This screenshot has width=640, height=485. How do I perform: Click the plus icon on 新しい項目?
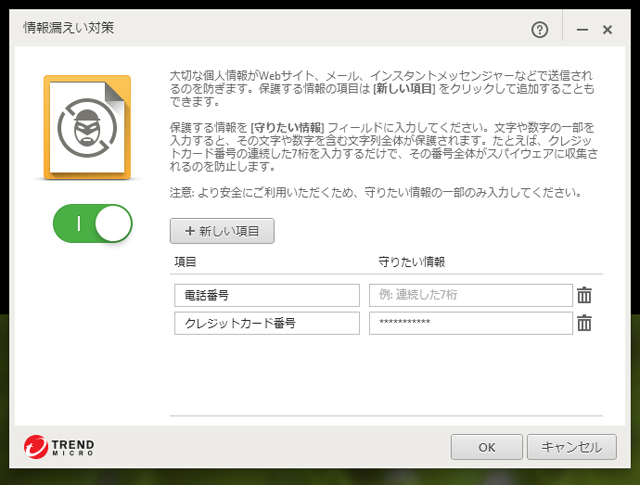(x=189, y=231)
